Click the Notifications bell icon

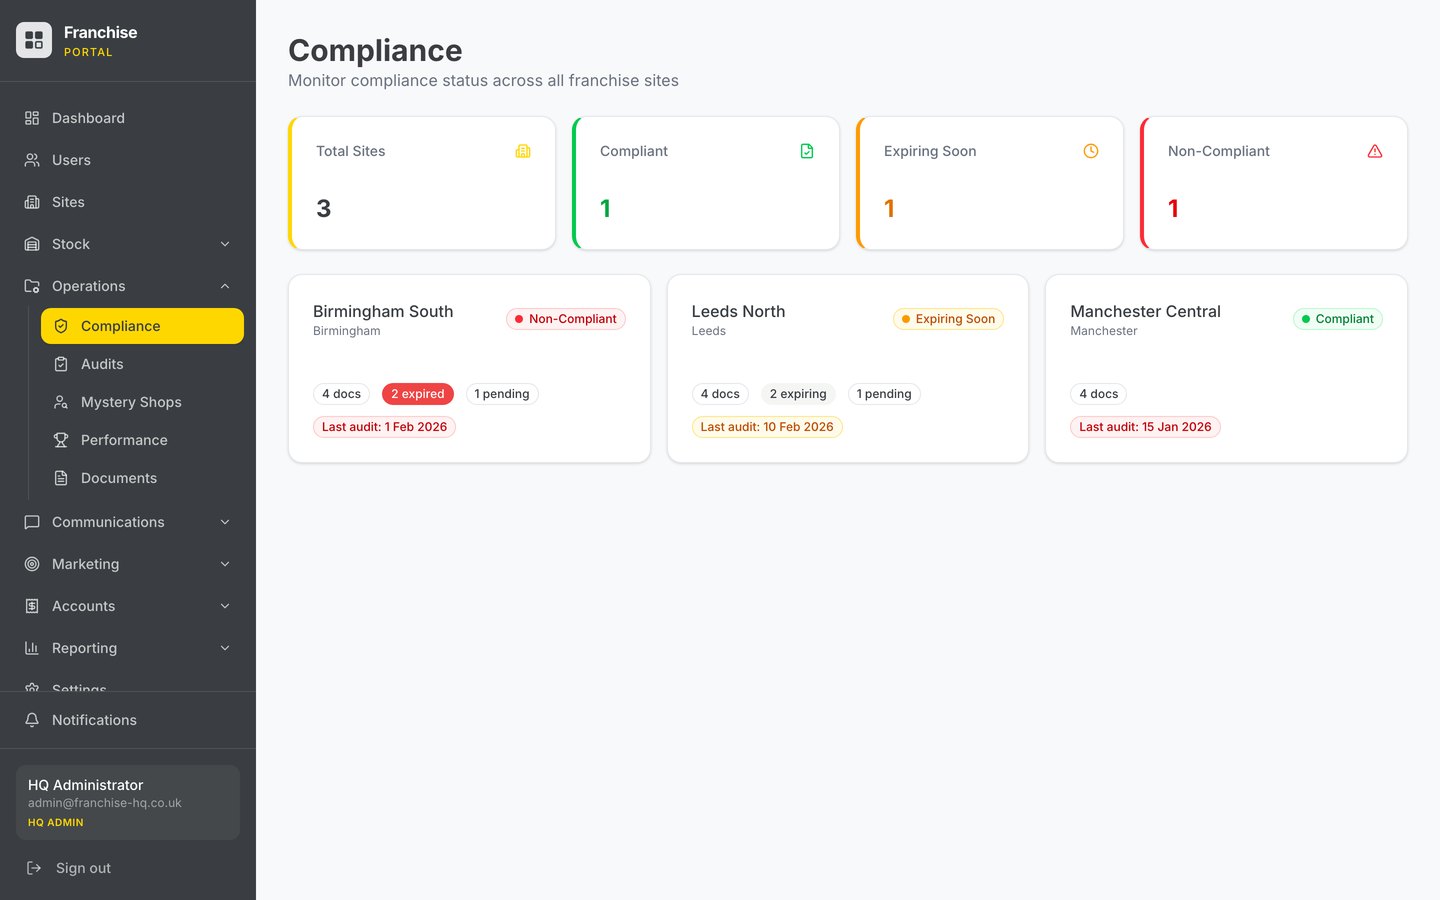click(x=32, y=720)
